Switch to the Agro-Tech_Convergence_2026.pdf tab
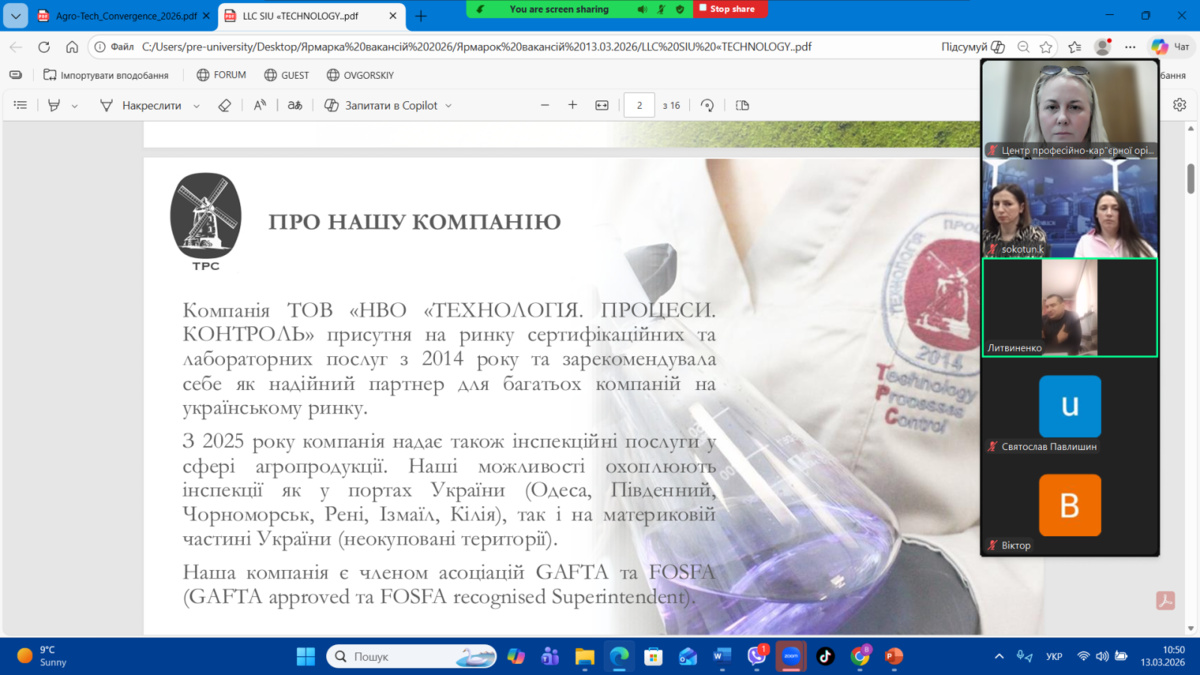This screenshot has height=675, width=1200. [117, 16]
